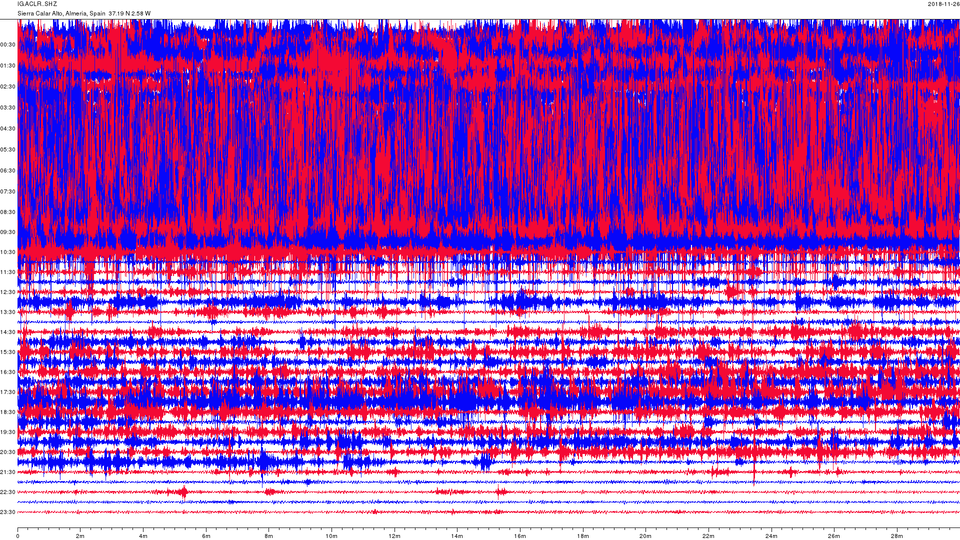This screenshot has height=540, width=960.
Task: Select the 05:30 time row label
Action: point(8,149)
